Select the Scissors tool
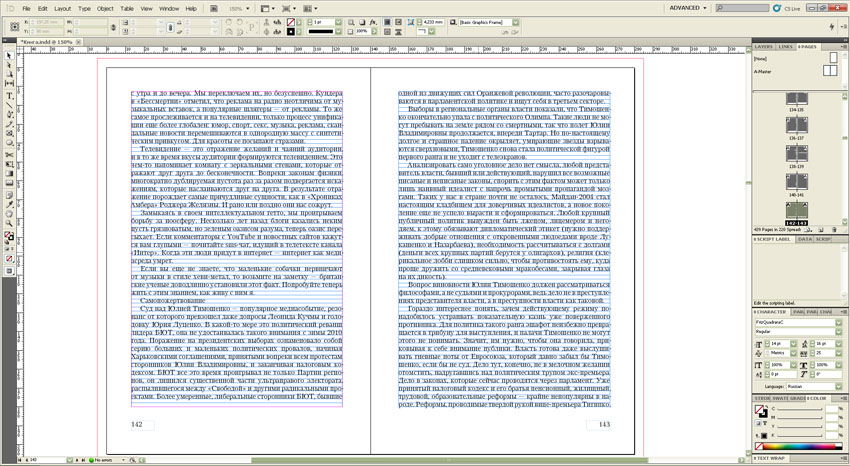Viewport: 850px width, 466px height. (9, 155)
